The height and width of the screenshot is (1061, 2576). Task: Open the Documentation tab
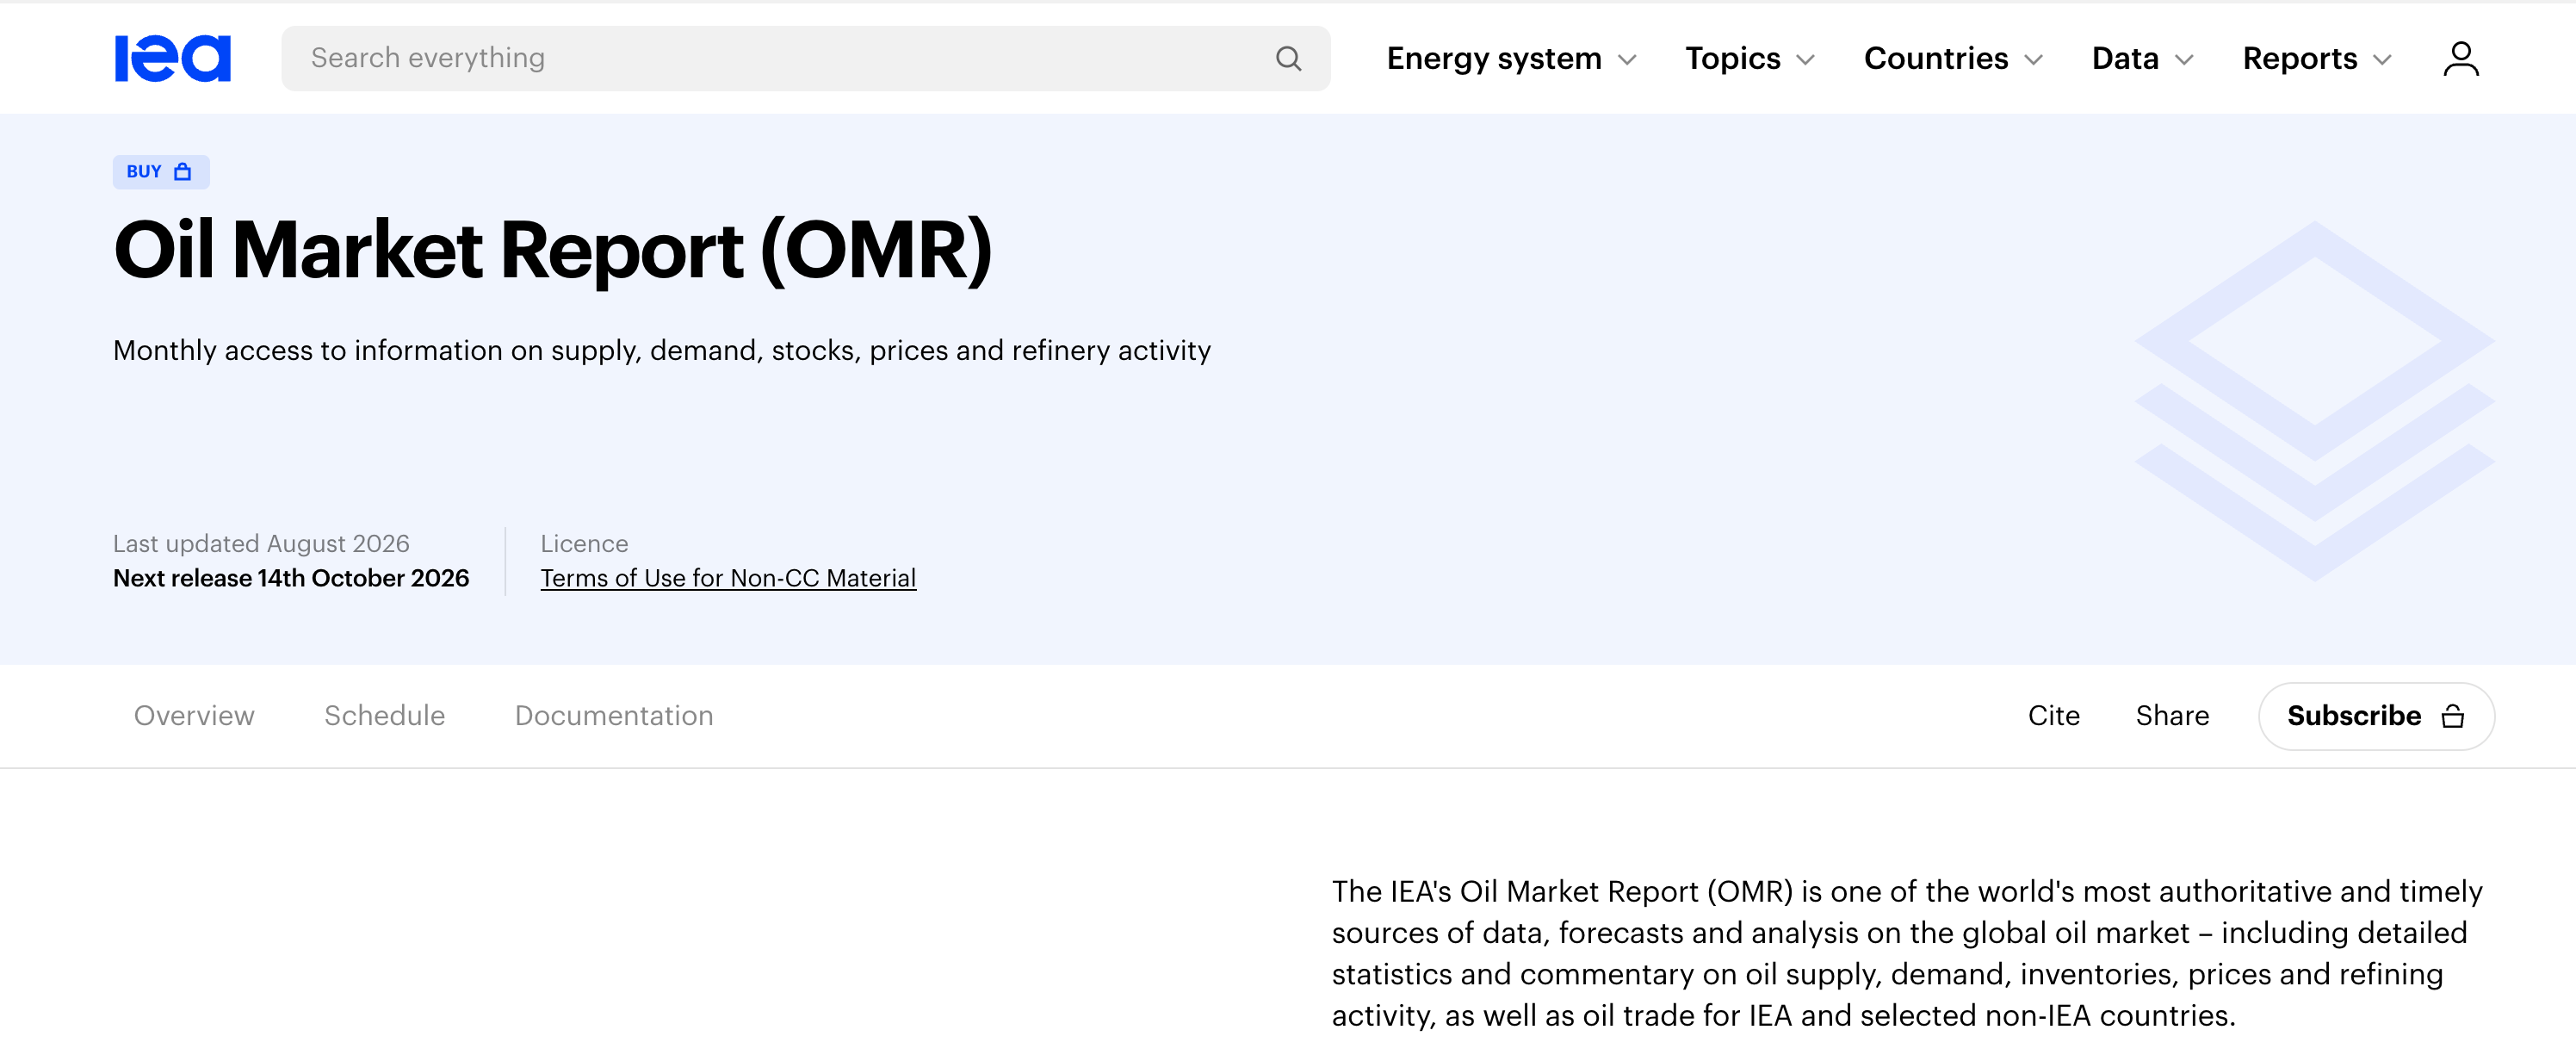[614, 716]
